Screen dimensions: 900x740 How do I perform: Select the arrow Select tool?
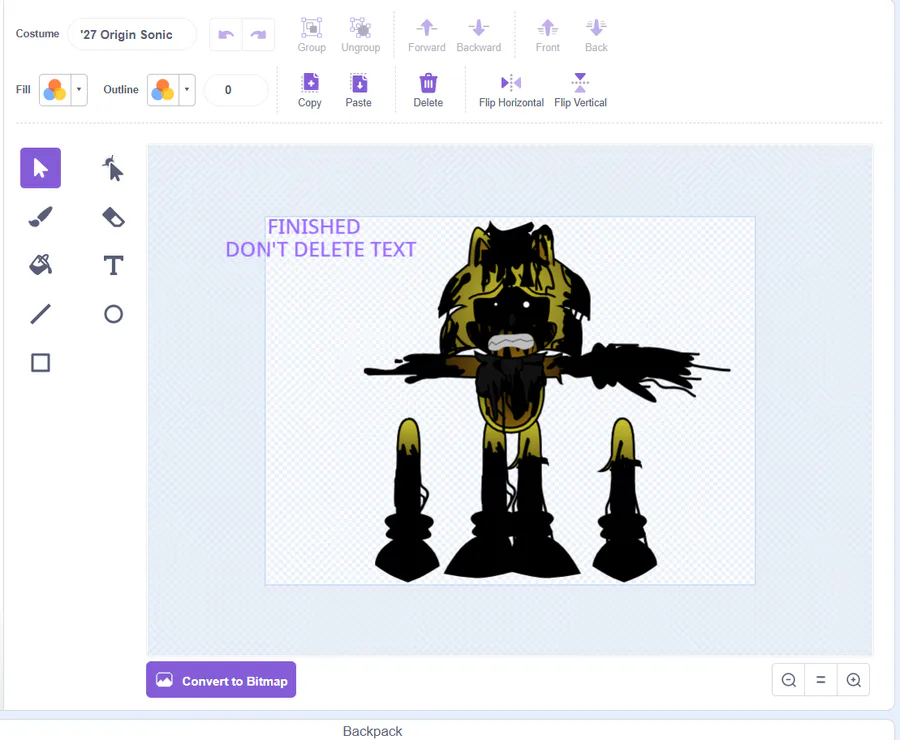40,168
